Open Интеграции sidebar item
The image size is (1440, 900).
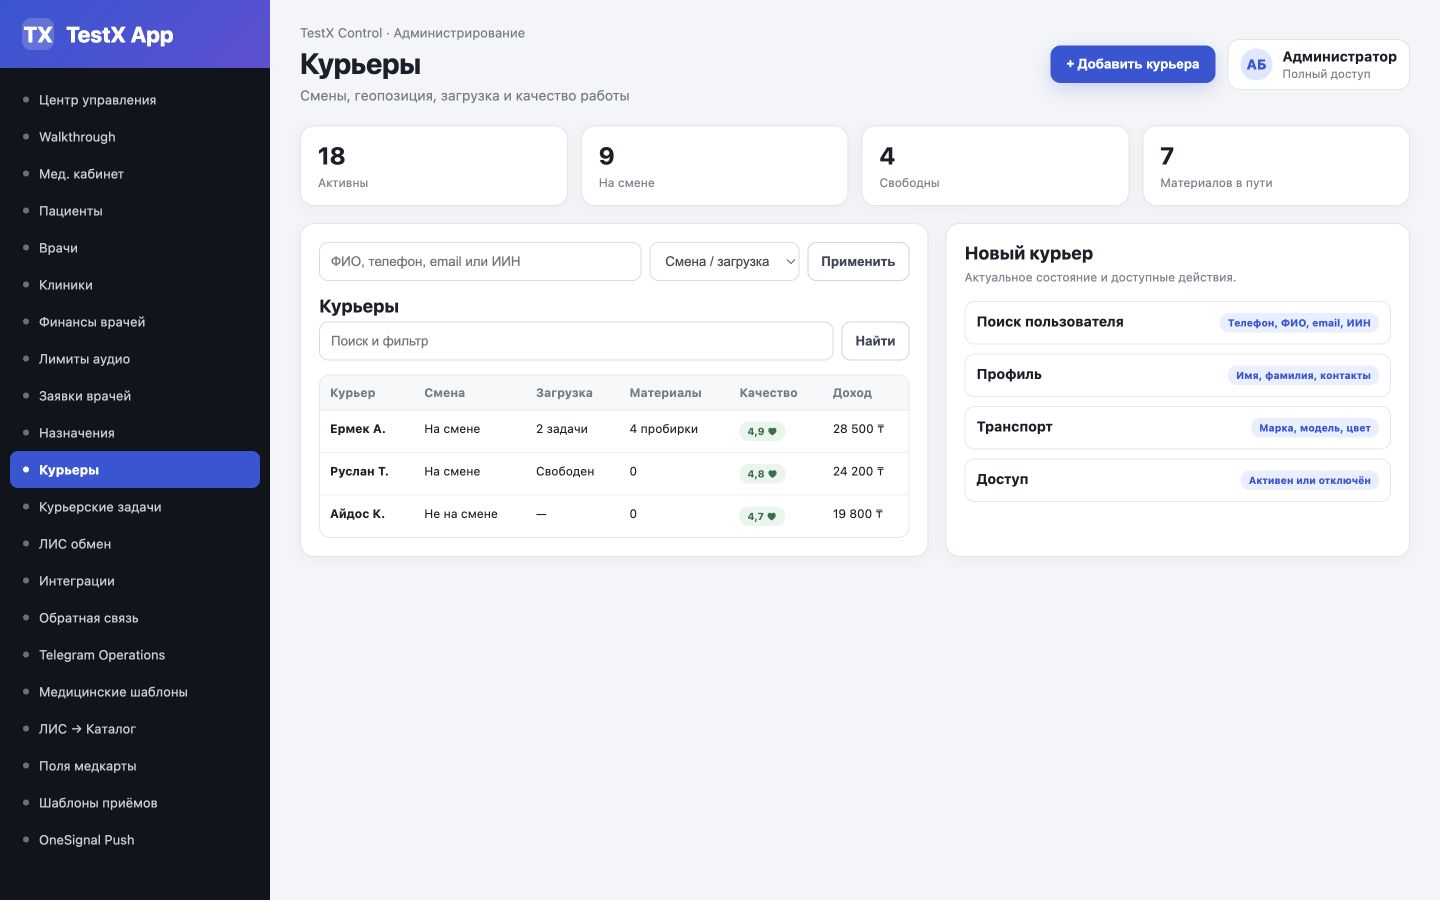point(135,581)
